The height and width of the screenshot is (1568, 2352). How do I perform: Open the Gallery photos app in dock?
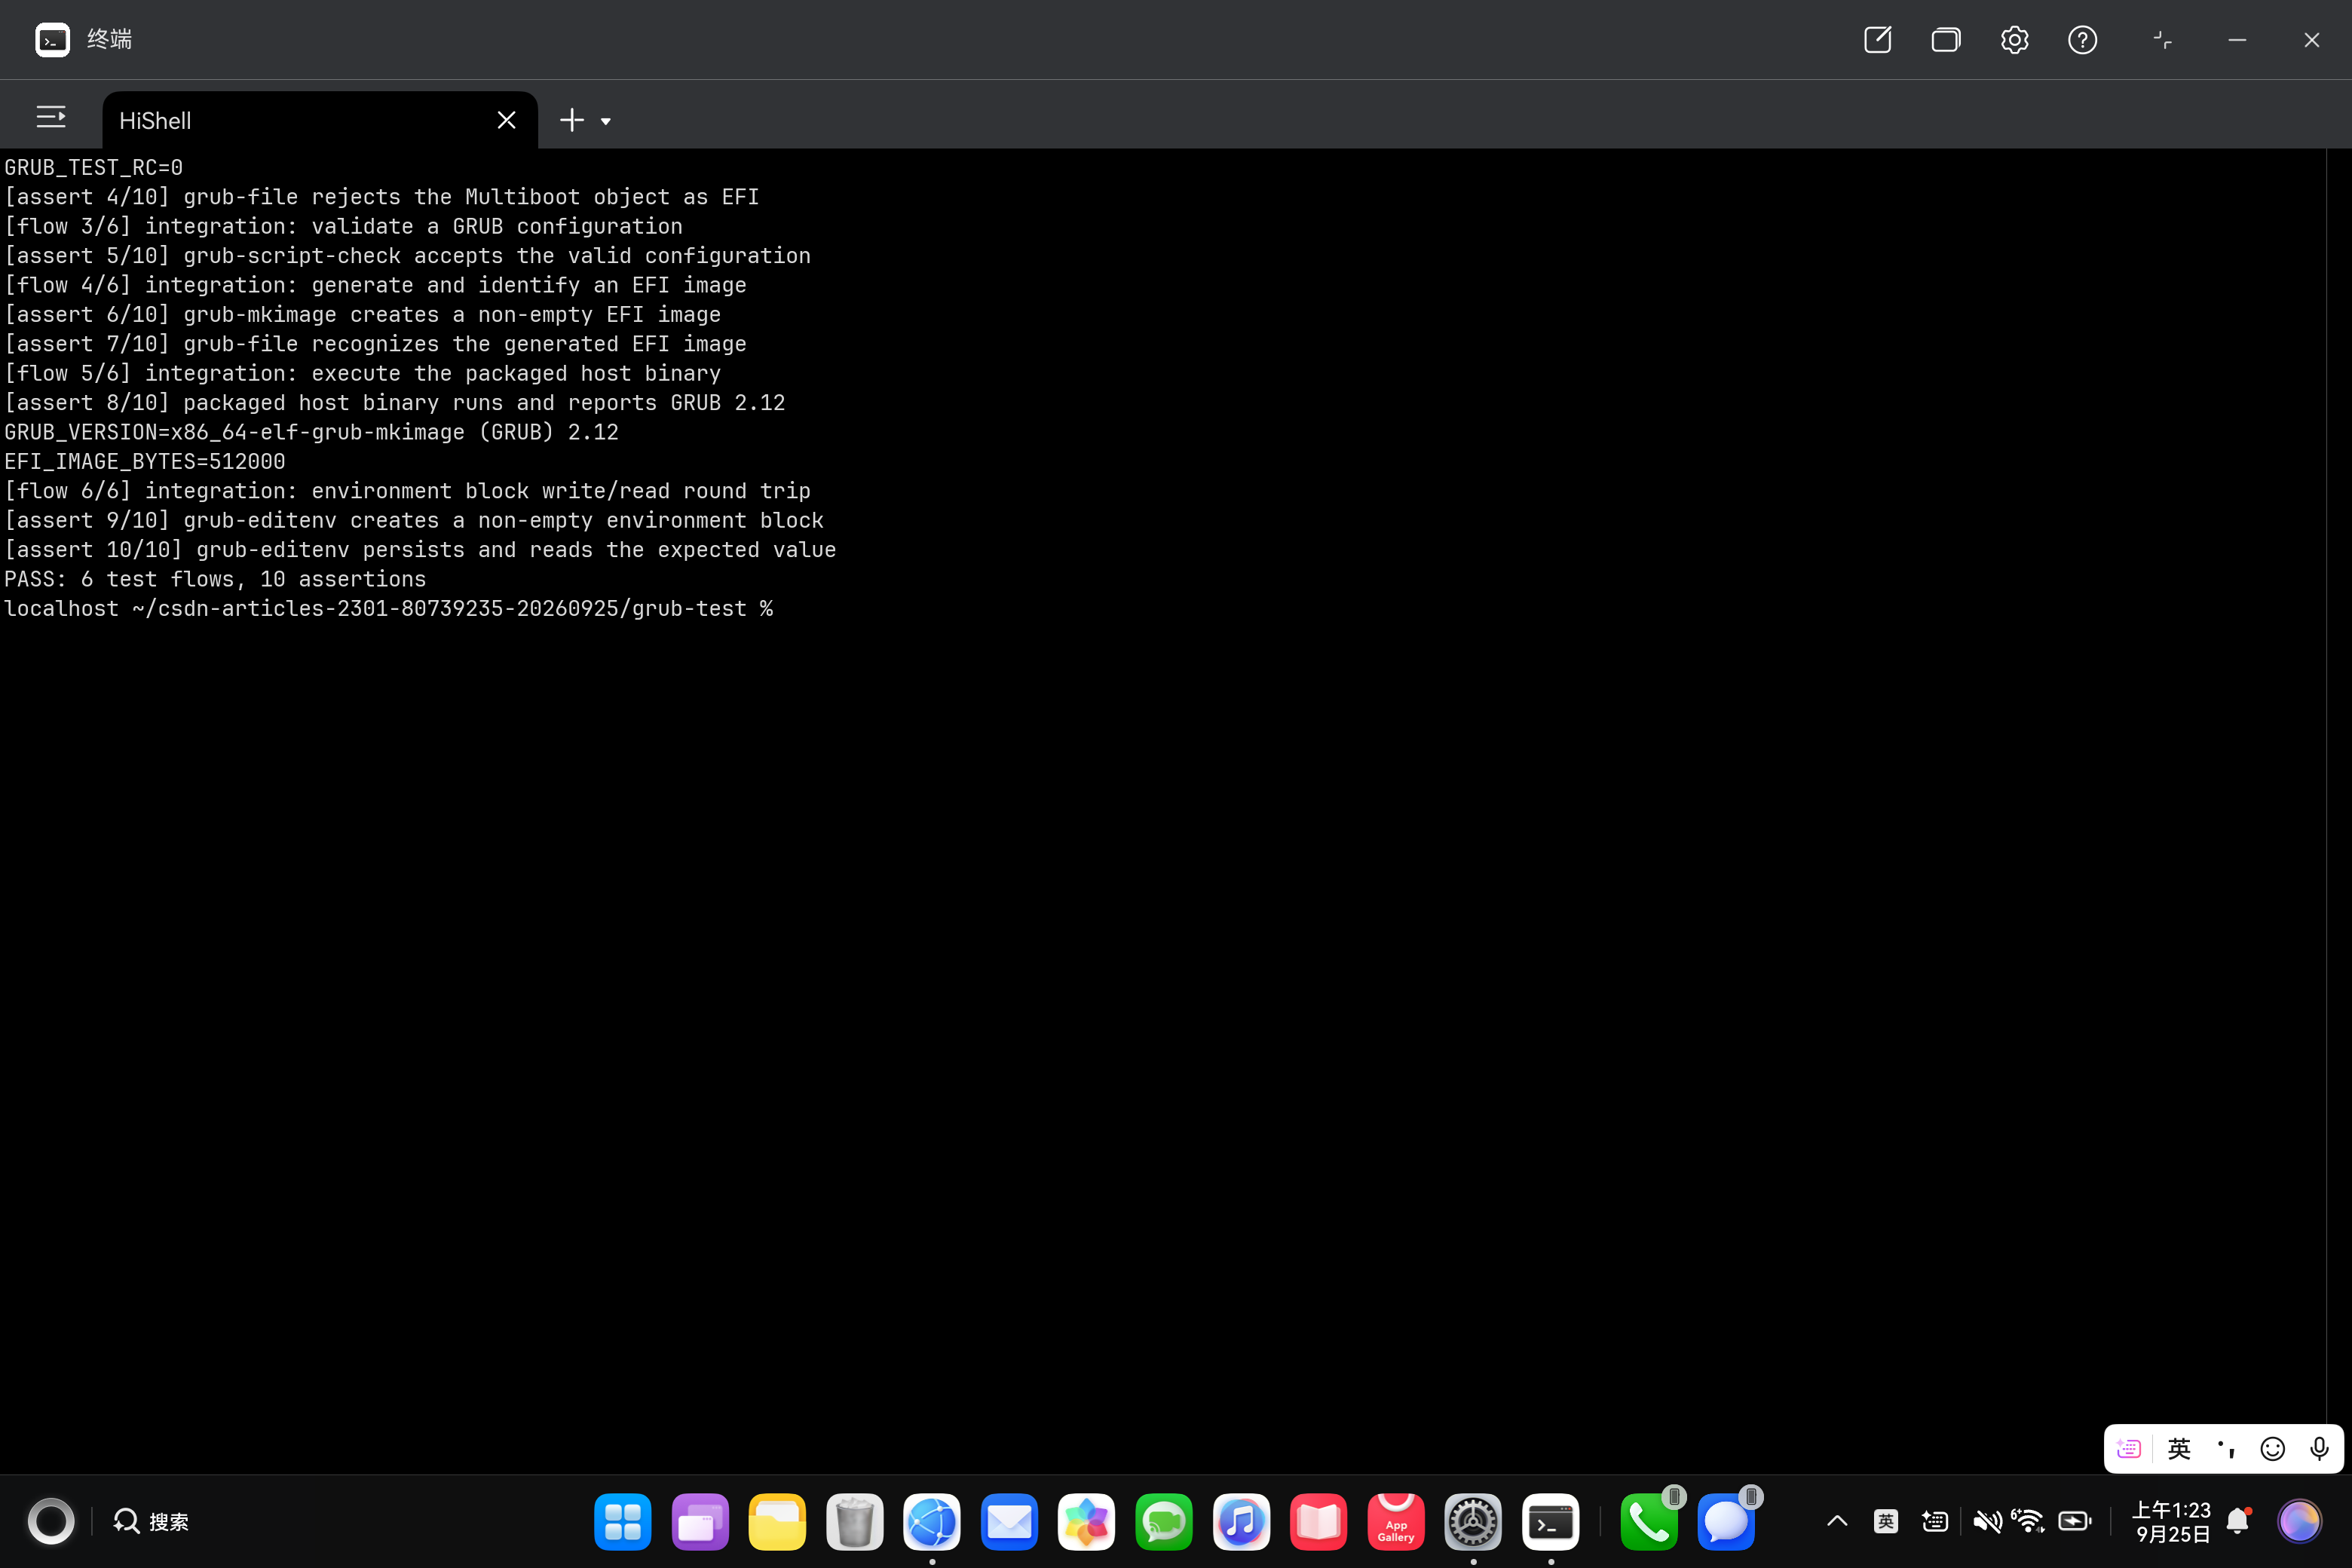1087,1522
